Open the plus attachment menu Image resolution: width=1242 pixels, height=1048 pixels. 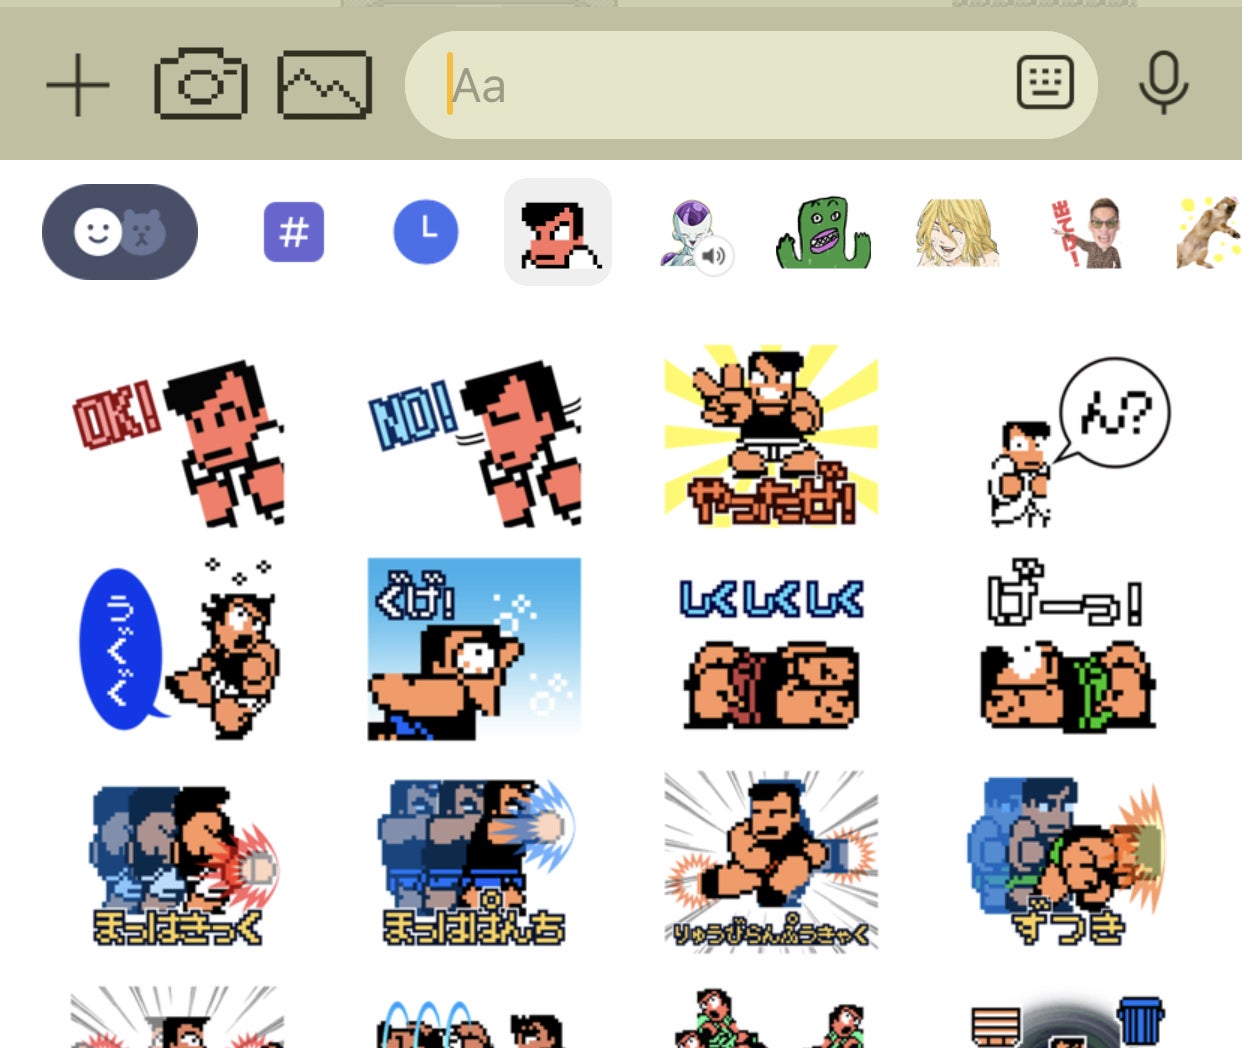(78, 85)
